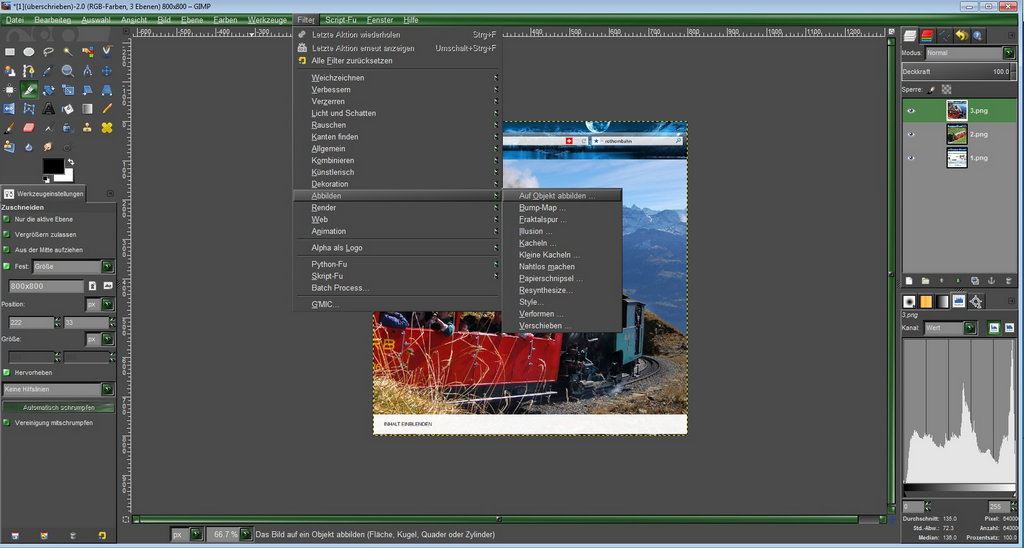Image resolution: width=1024 pixels, height=548 pixels.
Task: Click 'Automatisch schrumpfen' button
Action: pos(59,408)
